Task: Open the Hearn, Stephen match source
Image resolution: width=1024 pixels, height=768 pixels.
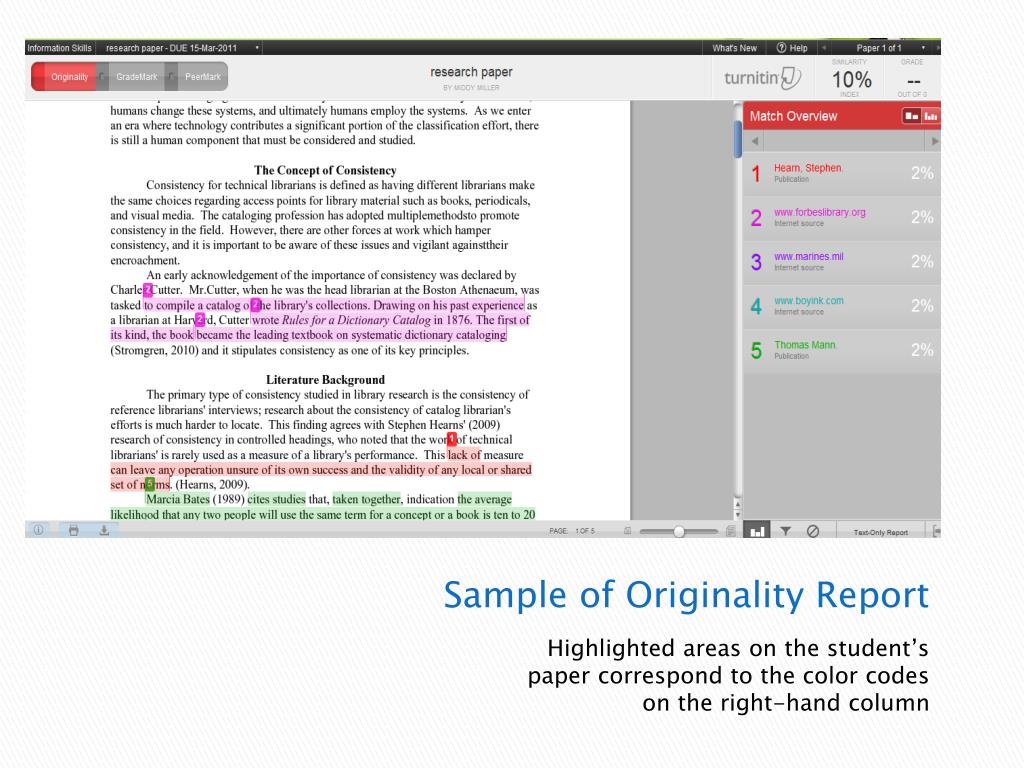Action: pos(808,168)
